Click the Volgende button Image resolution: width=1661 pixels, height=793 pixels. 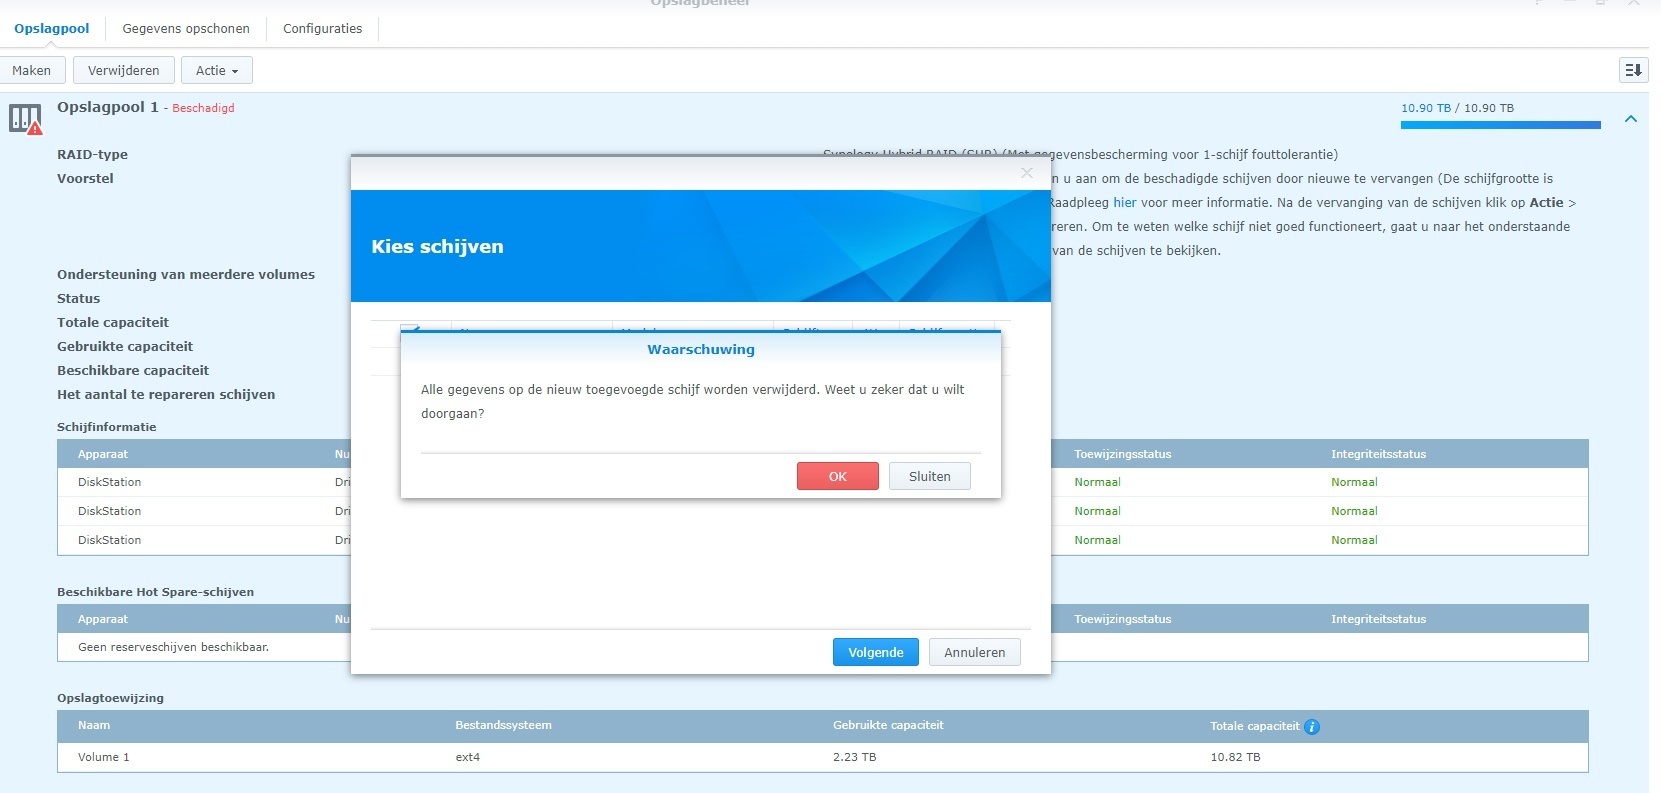(875, 652)
